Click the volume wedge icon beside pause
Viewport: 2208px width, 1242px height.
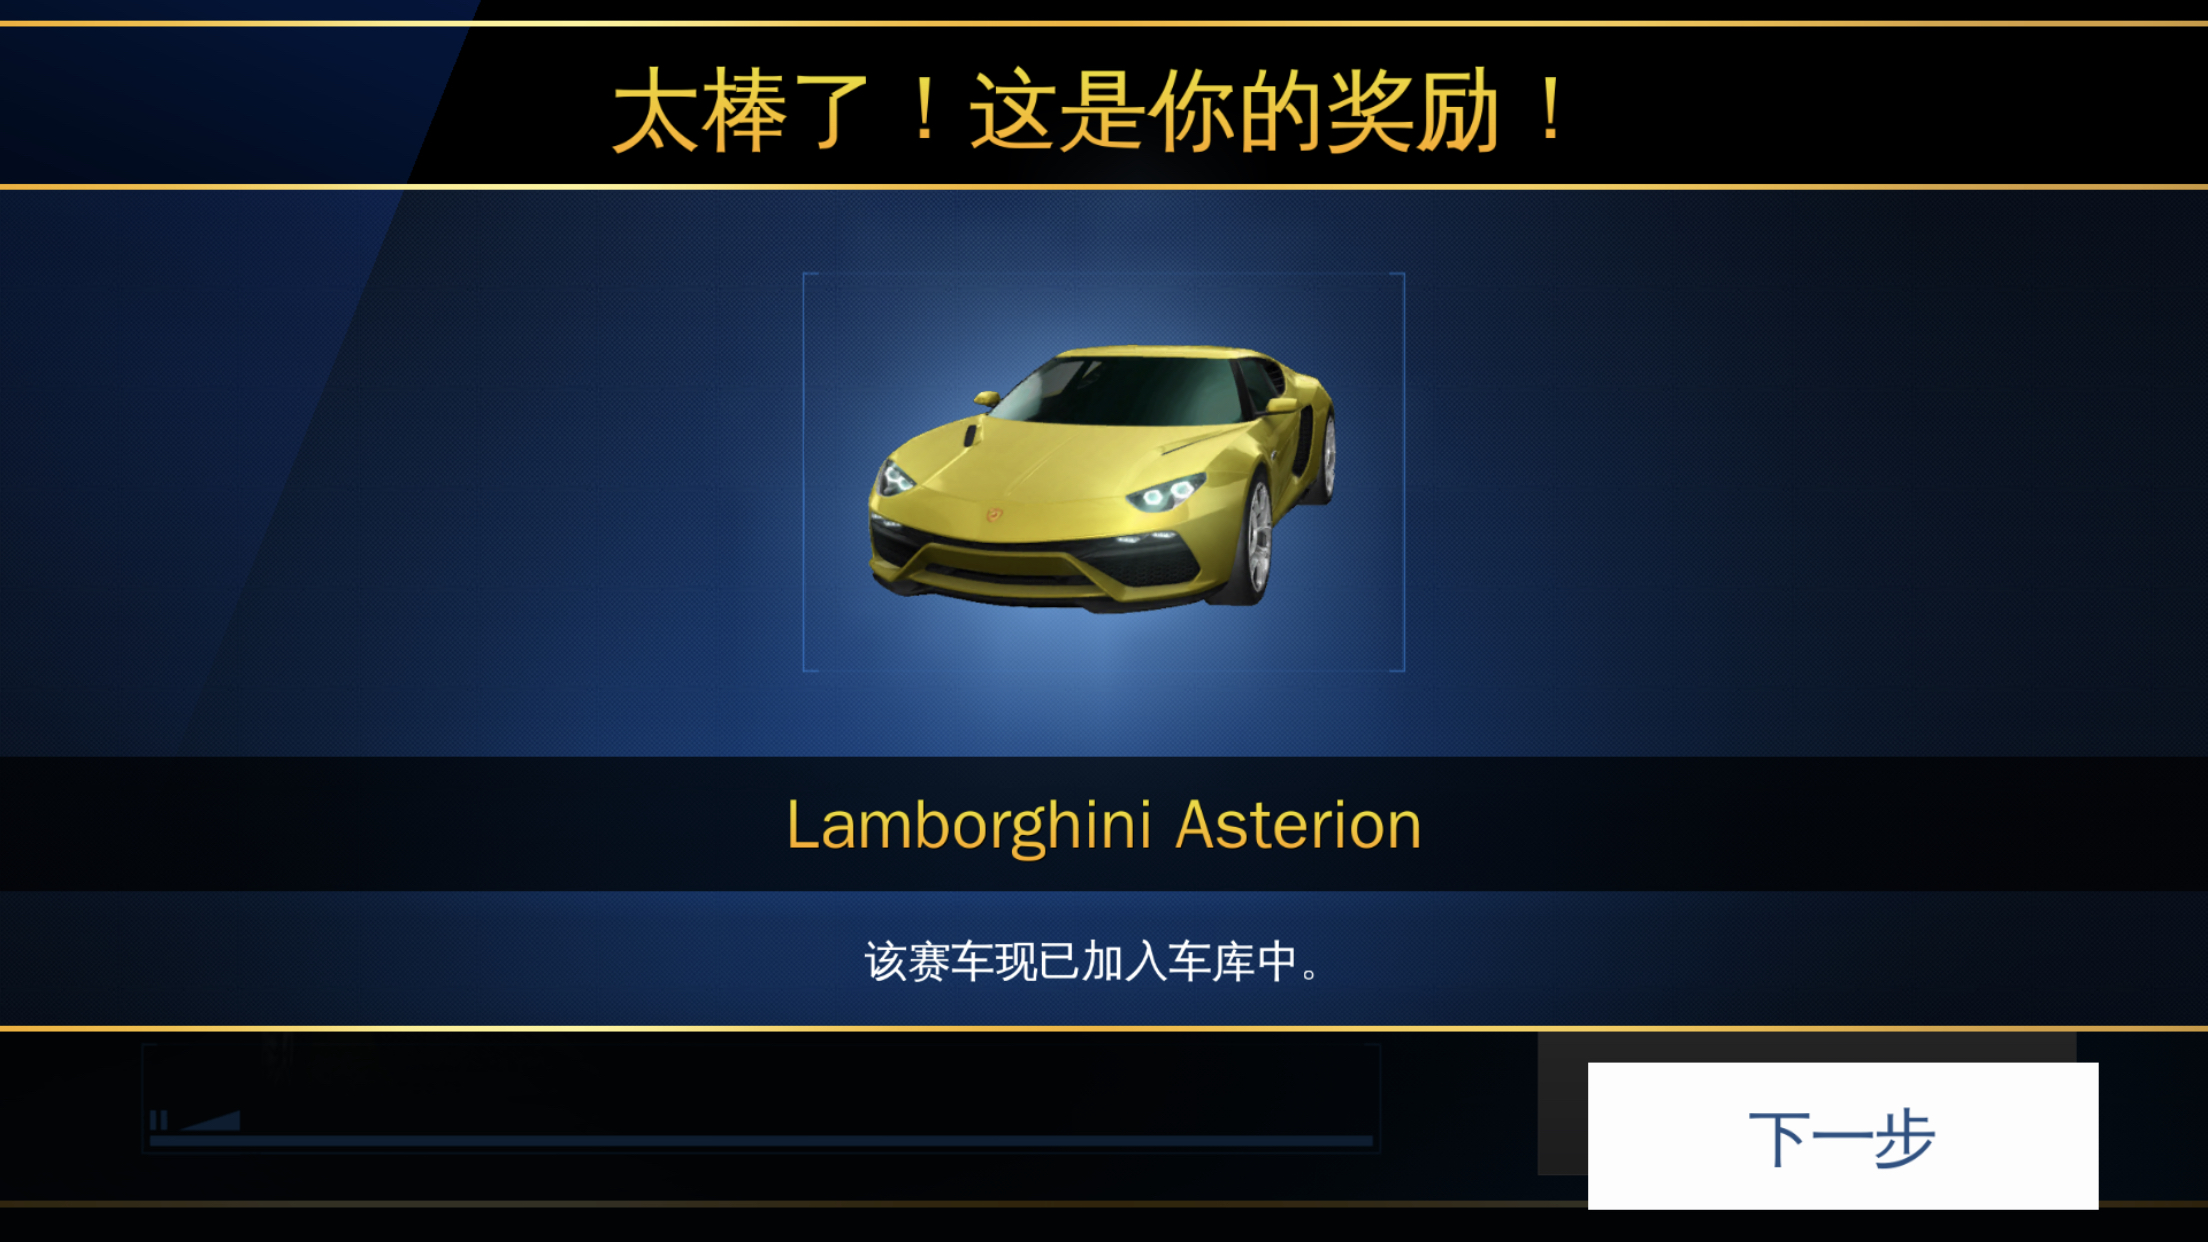click(211, 1120)
